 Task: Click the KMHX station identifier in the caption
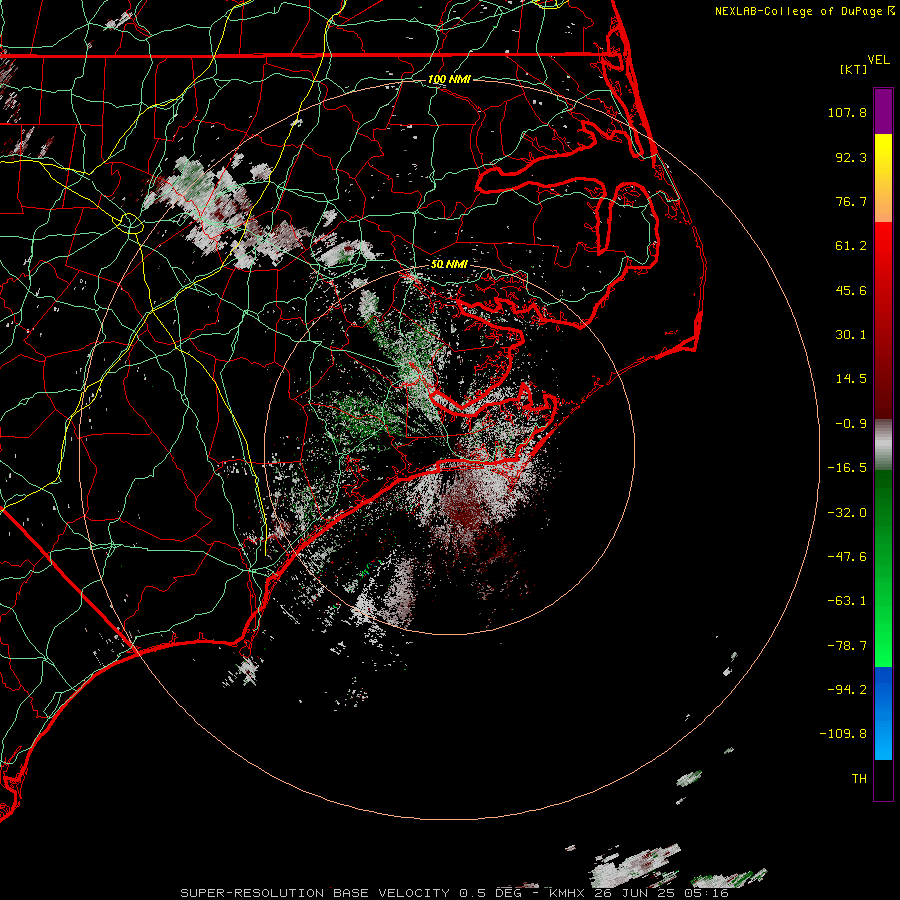[x=569, y=893]
